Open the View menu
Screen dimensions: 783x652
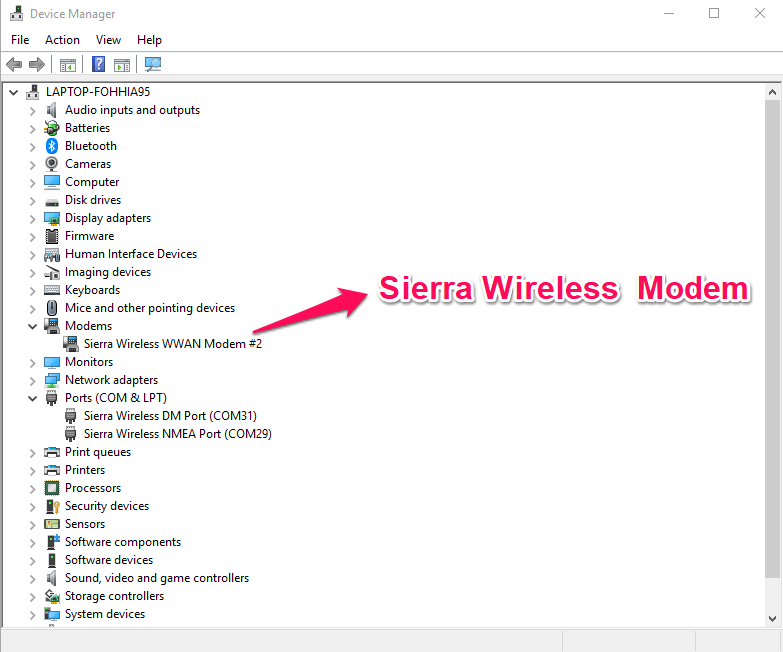point(108,40)
